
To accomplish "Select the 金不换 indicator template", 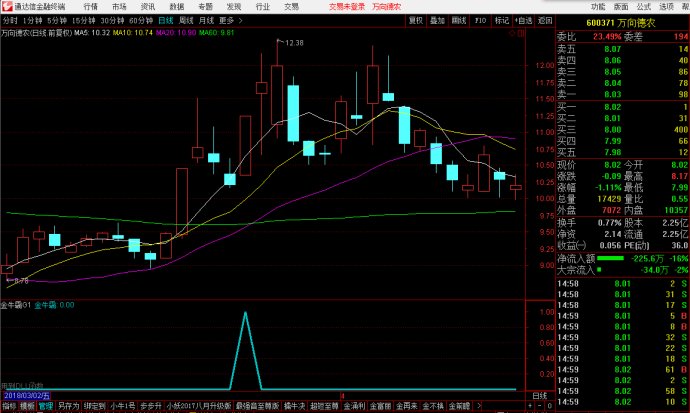I will click(433, 406).
